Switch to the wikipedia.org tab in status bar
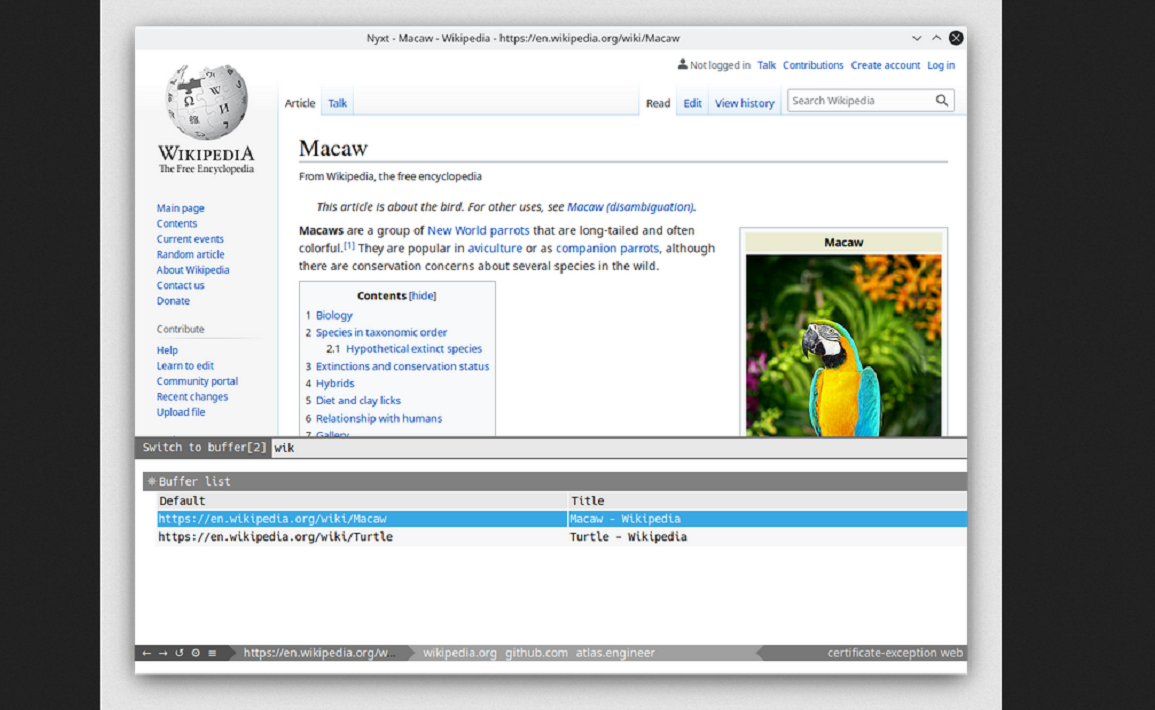 (459, 653)
